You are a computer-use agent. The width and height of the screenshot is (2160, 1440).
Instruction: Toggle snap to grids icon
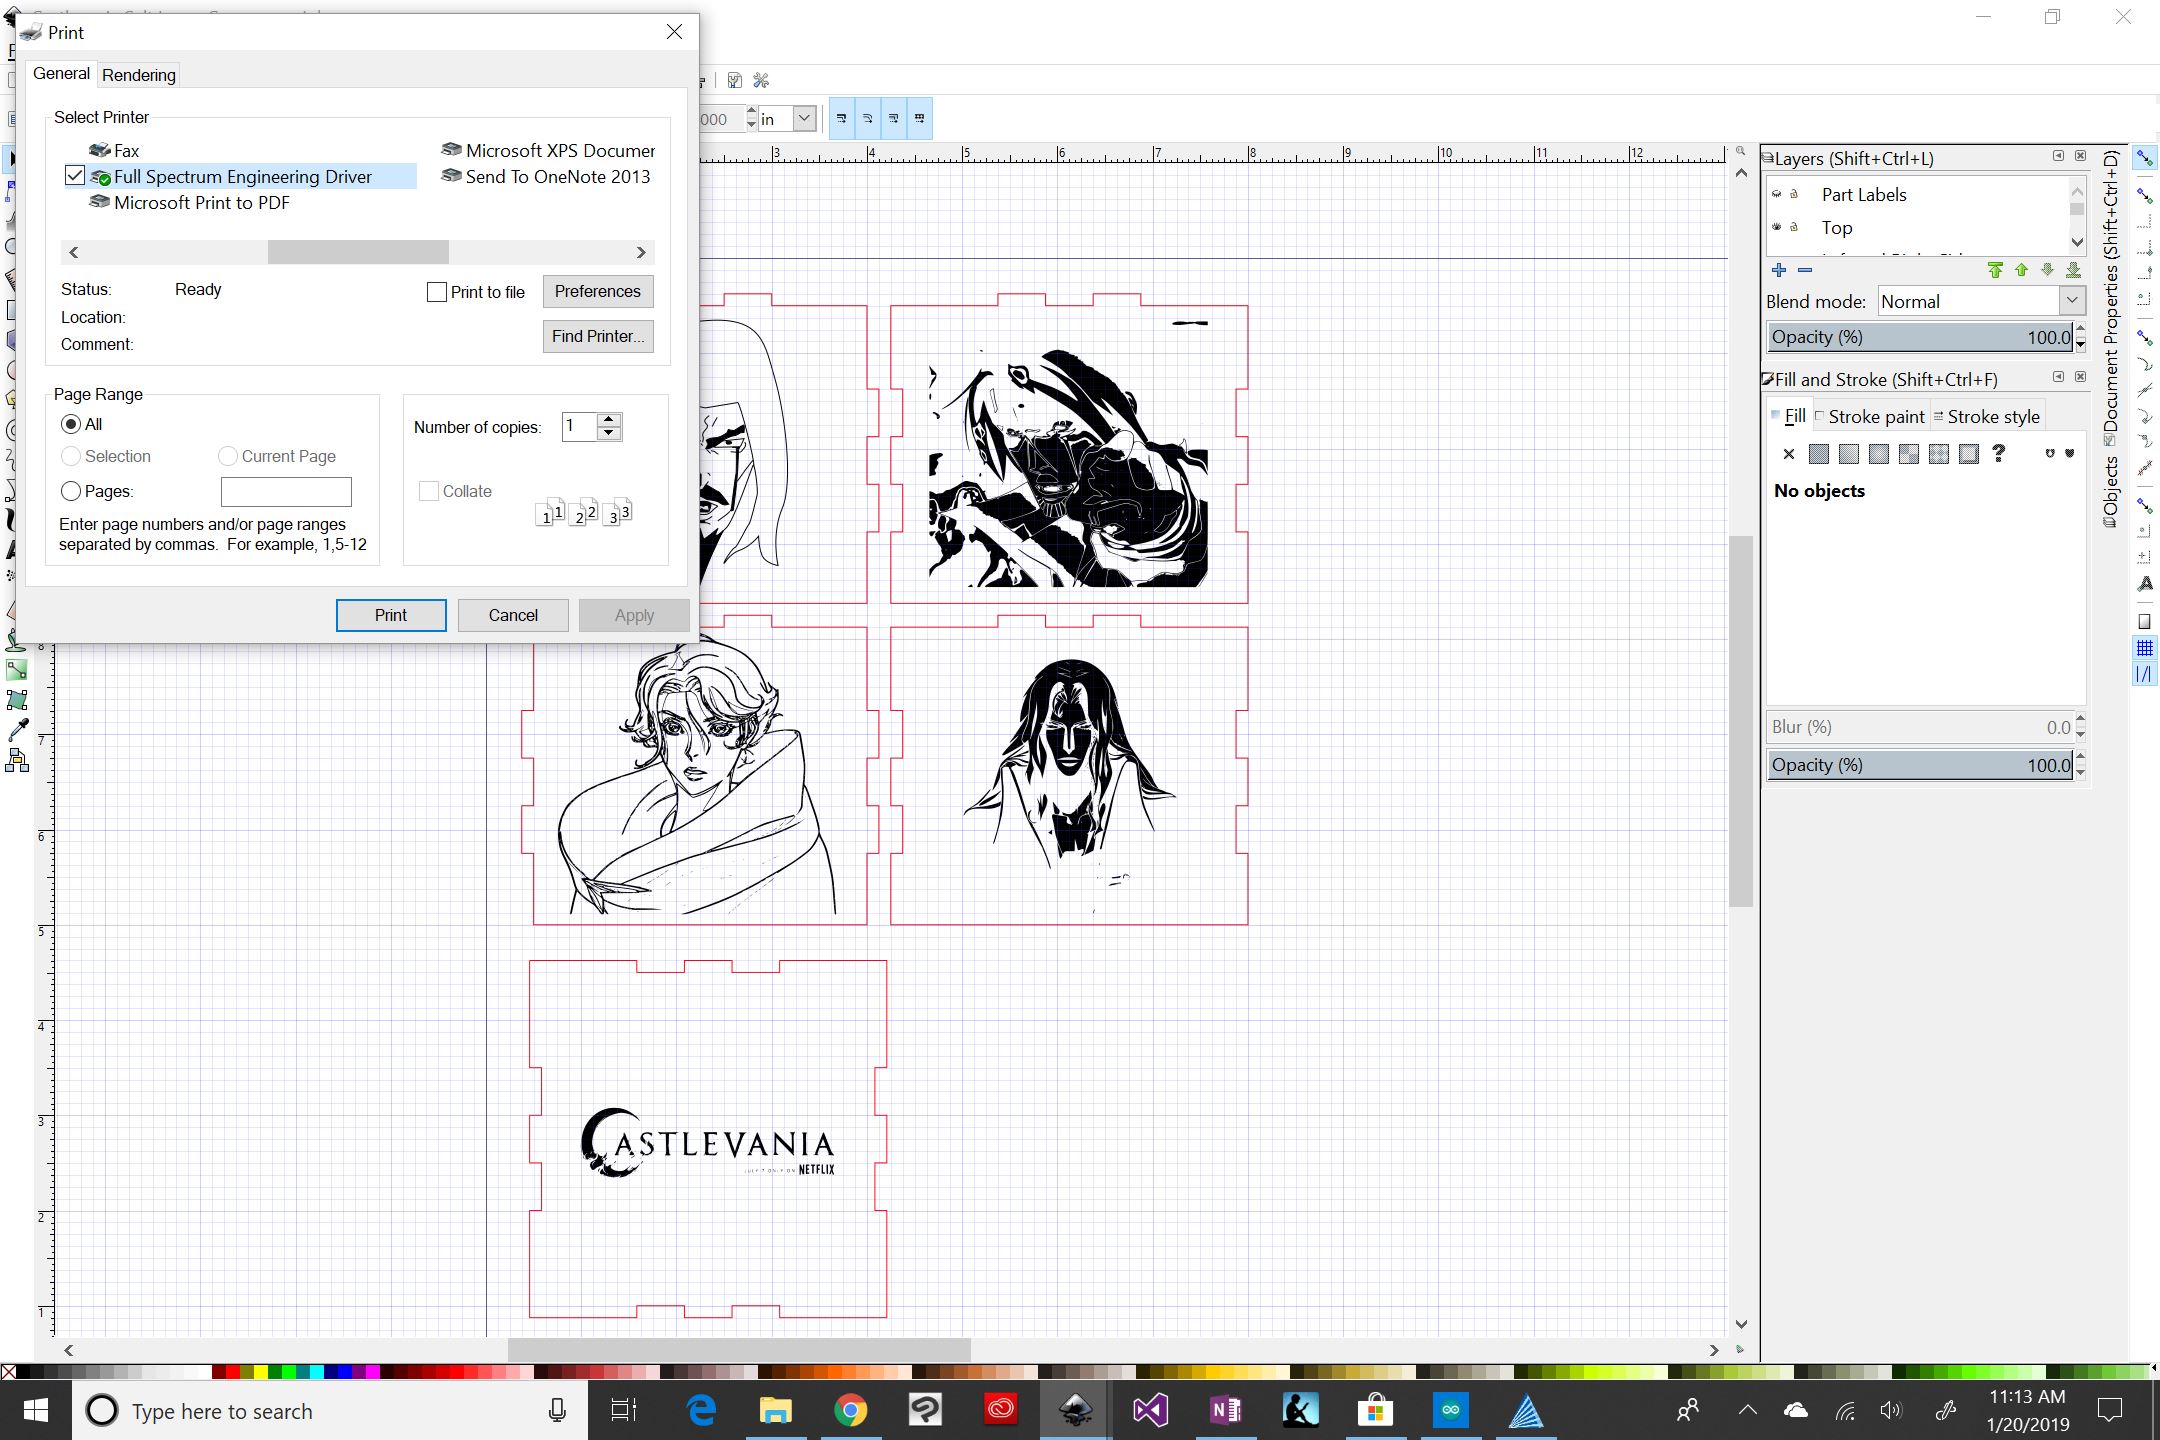tap(2144, 648)
